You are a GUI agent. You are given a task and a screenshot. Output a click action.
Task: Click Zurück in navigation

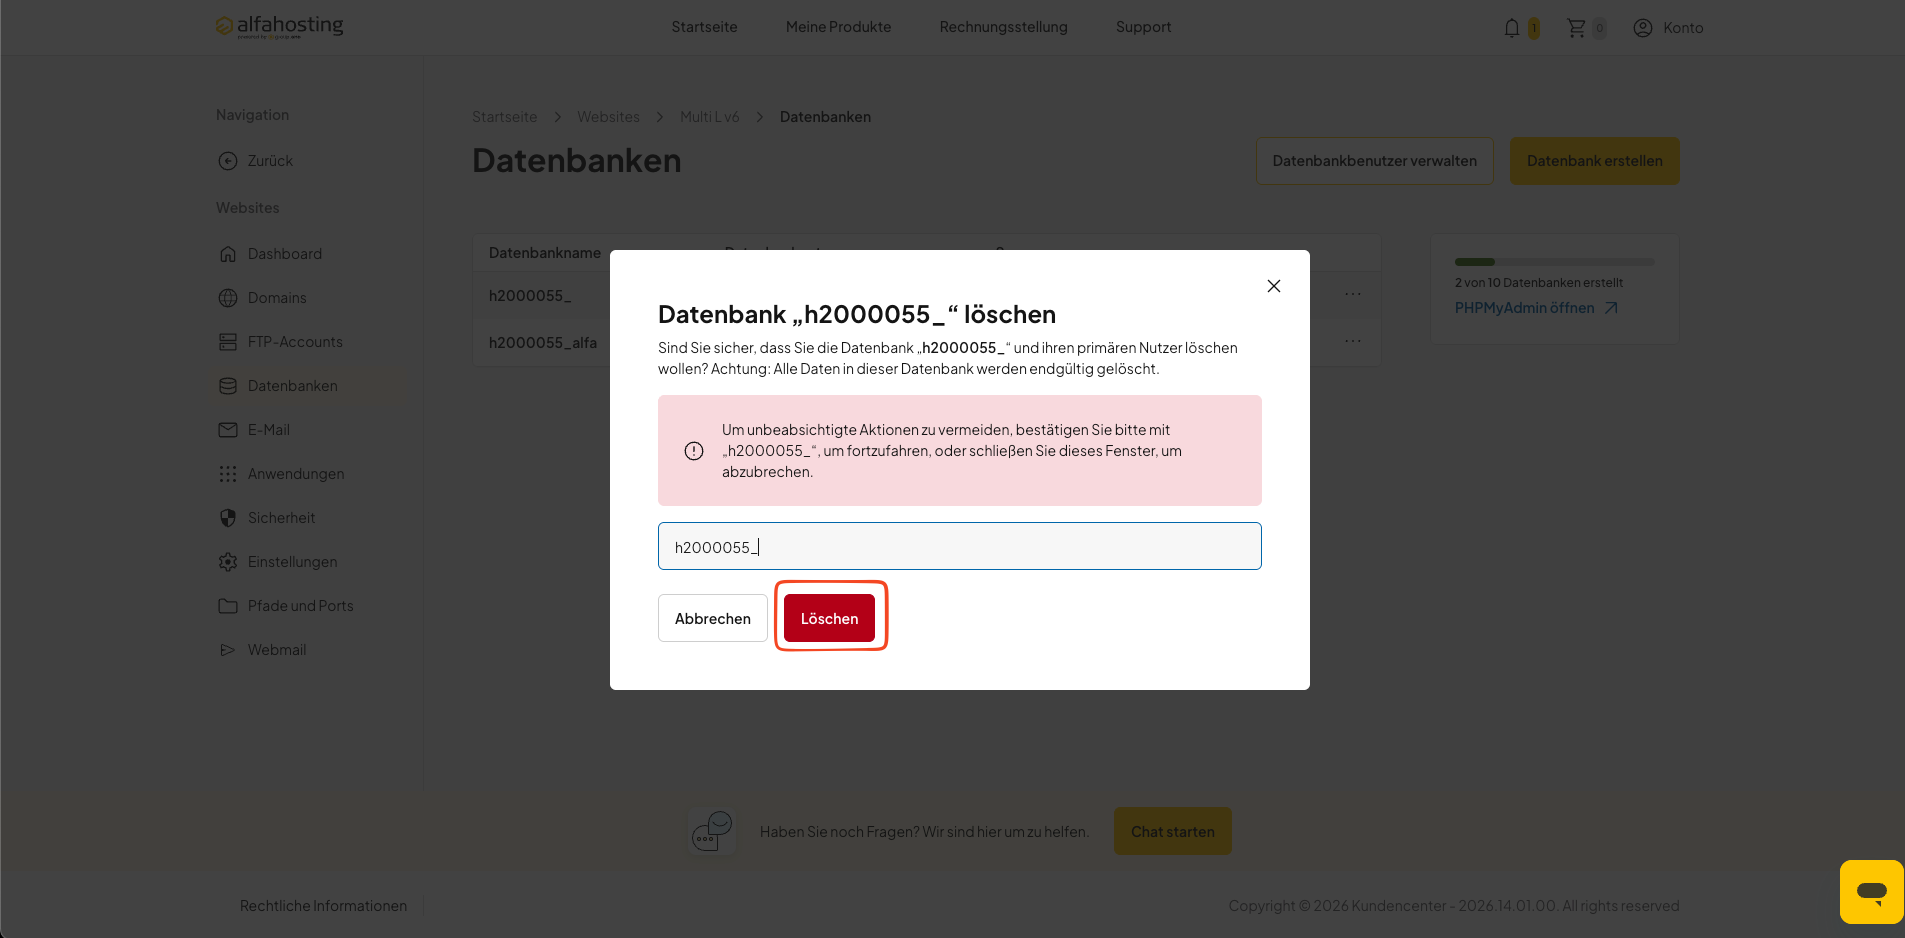coord(270,161)
